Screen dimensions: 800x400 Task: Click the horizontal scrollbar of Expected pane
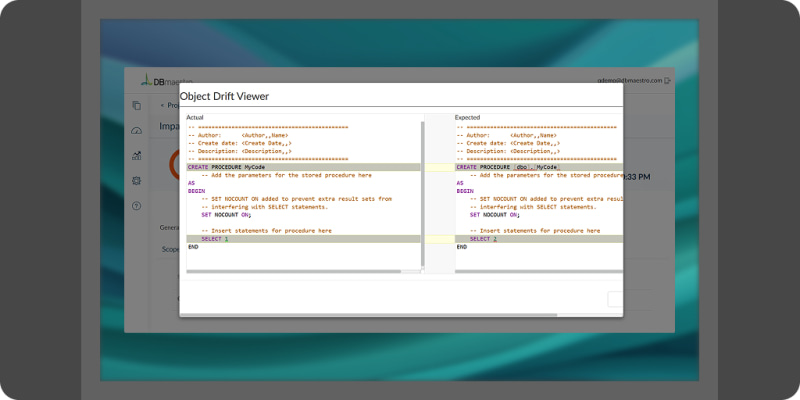539,271
